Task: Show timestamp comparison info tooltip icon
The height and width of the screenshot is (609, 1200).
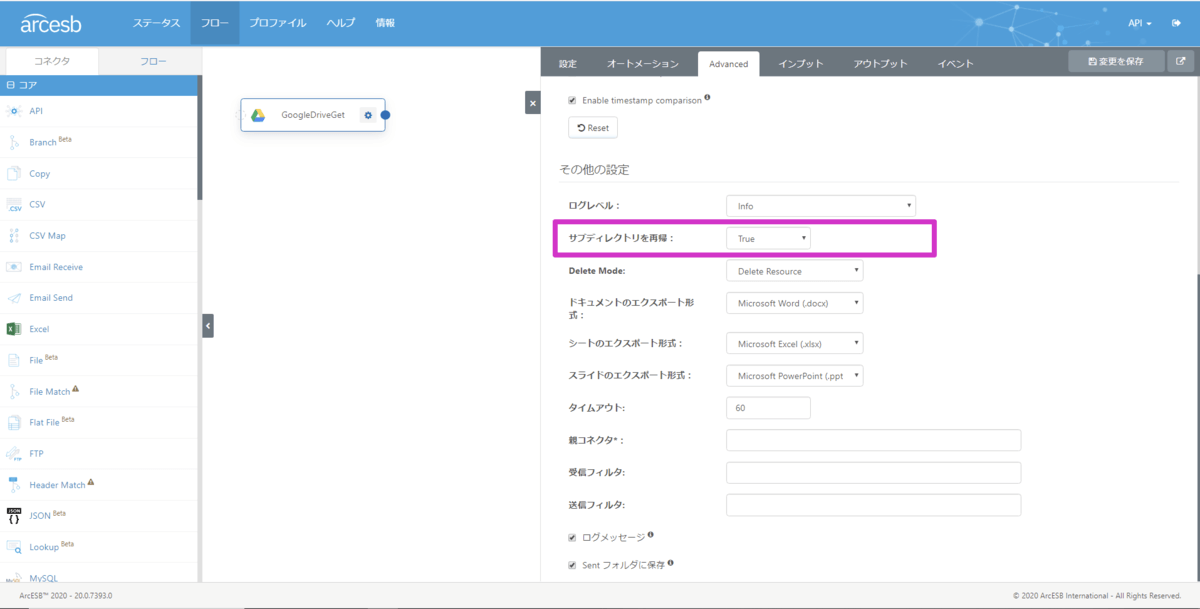Action: (707, 98)
